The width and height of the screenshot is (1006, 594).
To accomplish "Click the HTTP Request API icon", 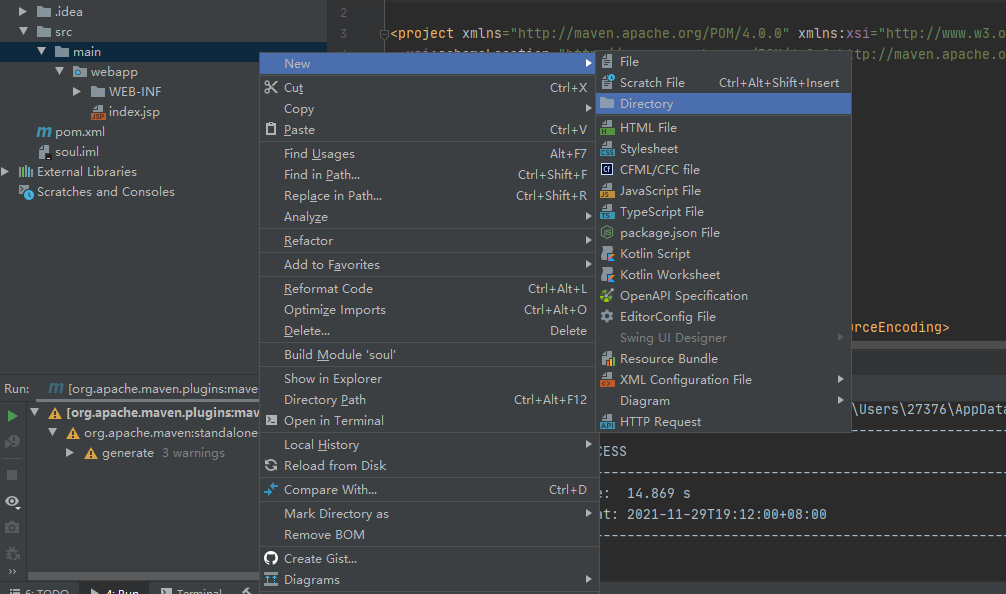I will pyautogui.click(x=607, y=421).
